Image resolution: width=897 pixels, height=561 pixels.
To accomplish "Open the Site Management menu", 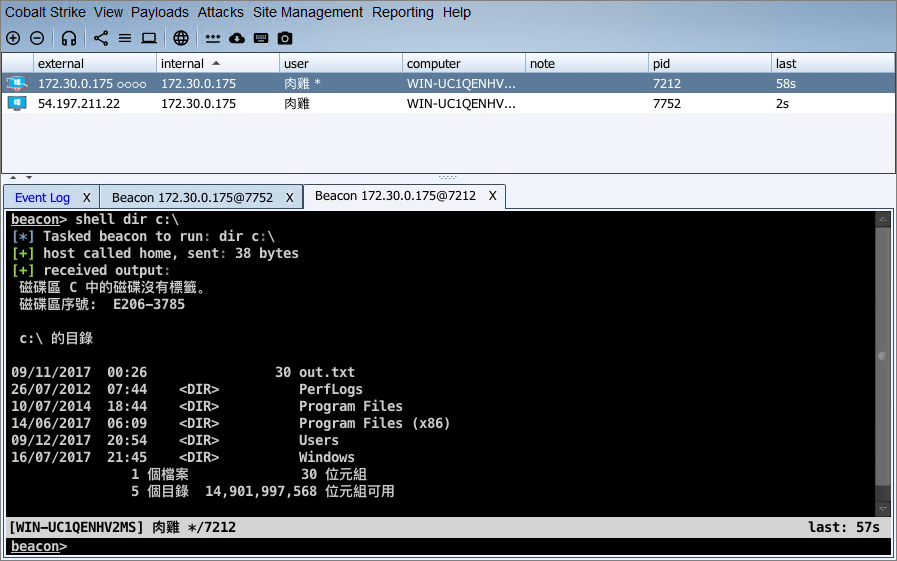I will (308, 12).
